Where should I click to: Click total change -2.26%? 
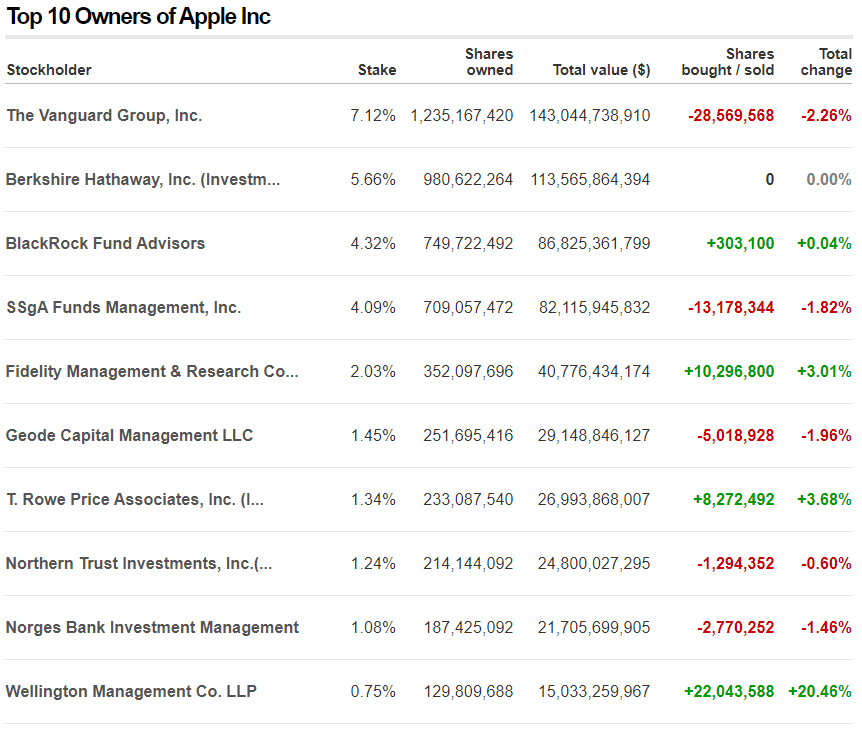826,115
